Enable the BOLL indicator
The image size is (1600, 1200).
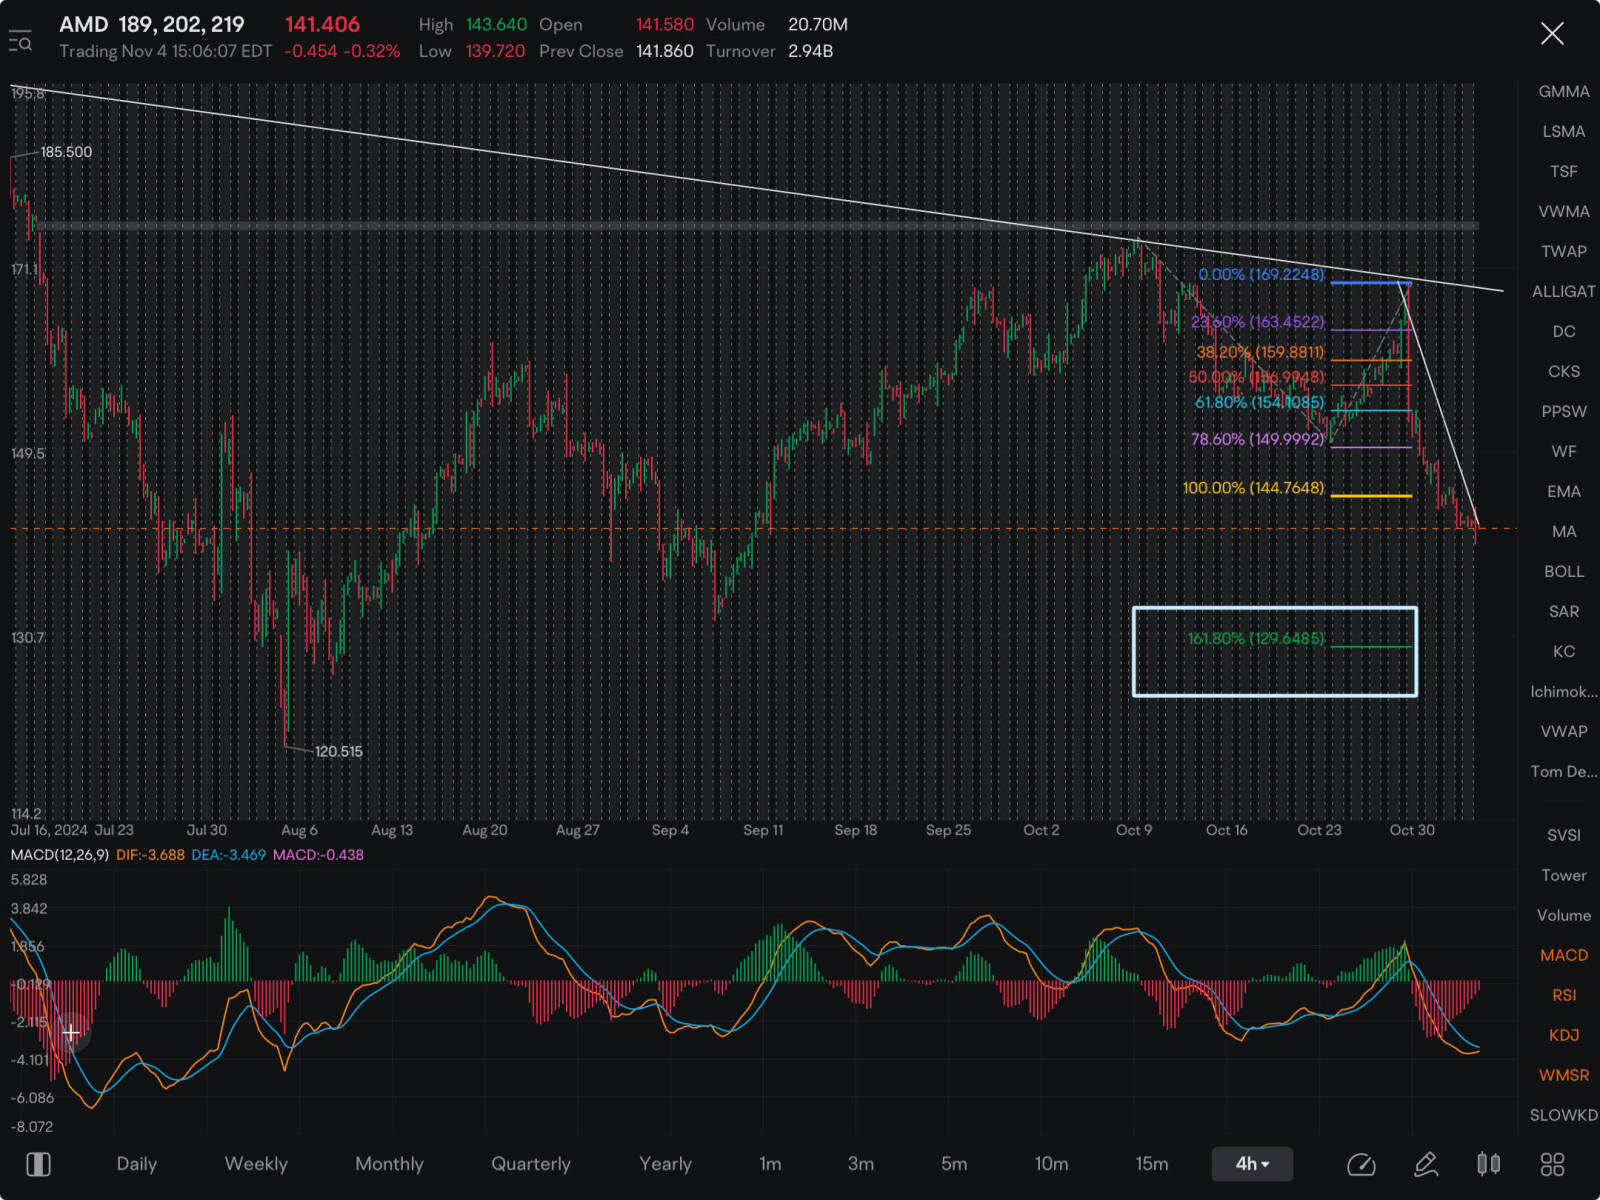[x=1564, y=571]
